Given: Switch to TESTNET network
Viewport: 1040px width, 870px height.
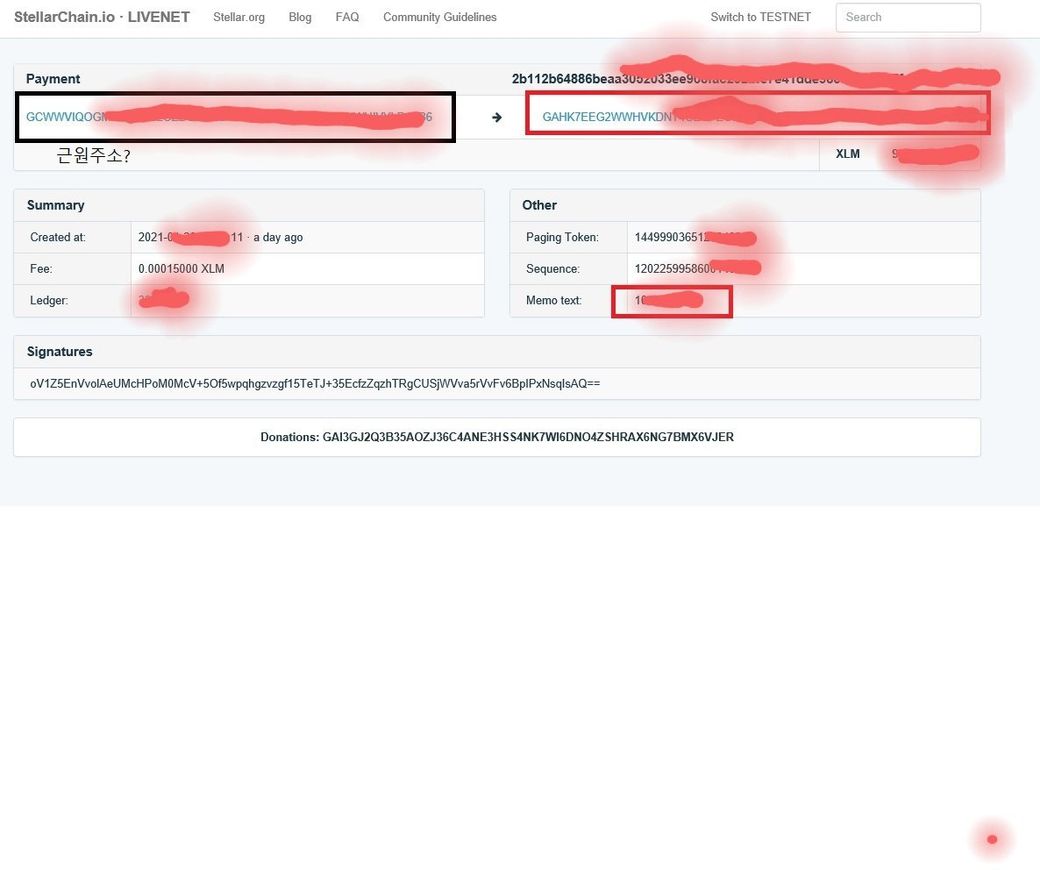Looking at the screenshot, I should (x=760, y=17).
